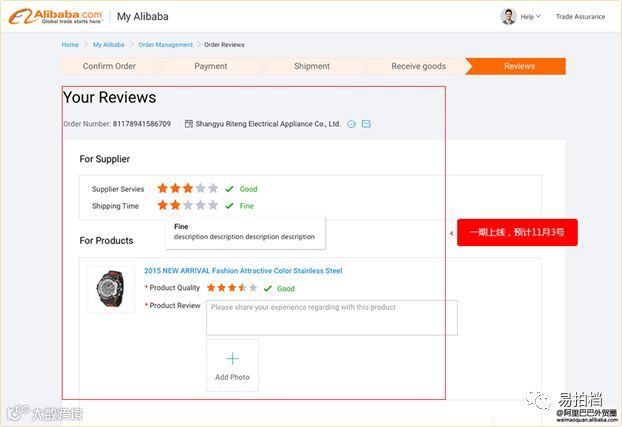Image resolution: width=622 pixels, height=427 pixels.
Task: Set Product Quality rating to one star
Action: (x=211, y=288)
